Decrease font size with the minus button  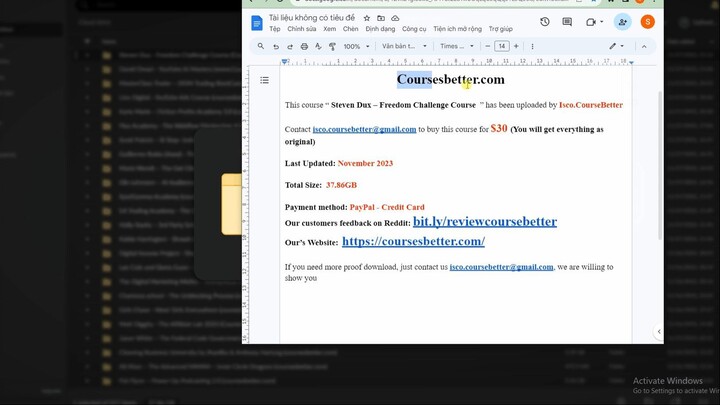coord(488,46)
